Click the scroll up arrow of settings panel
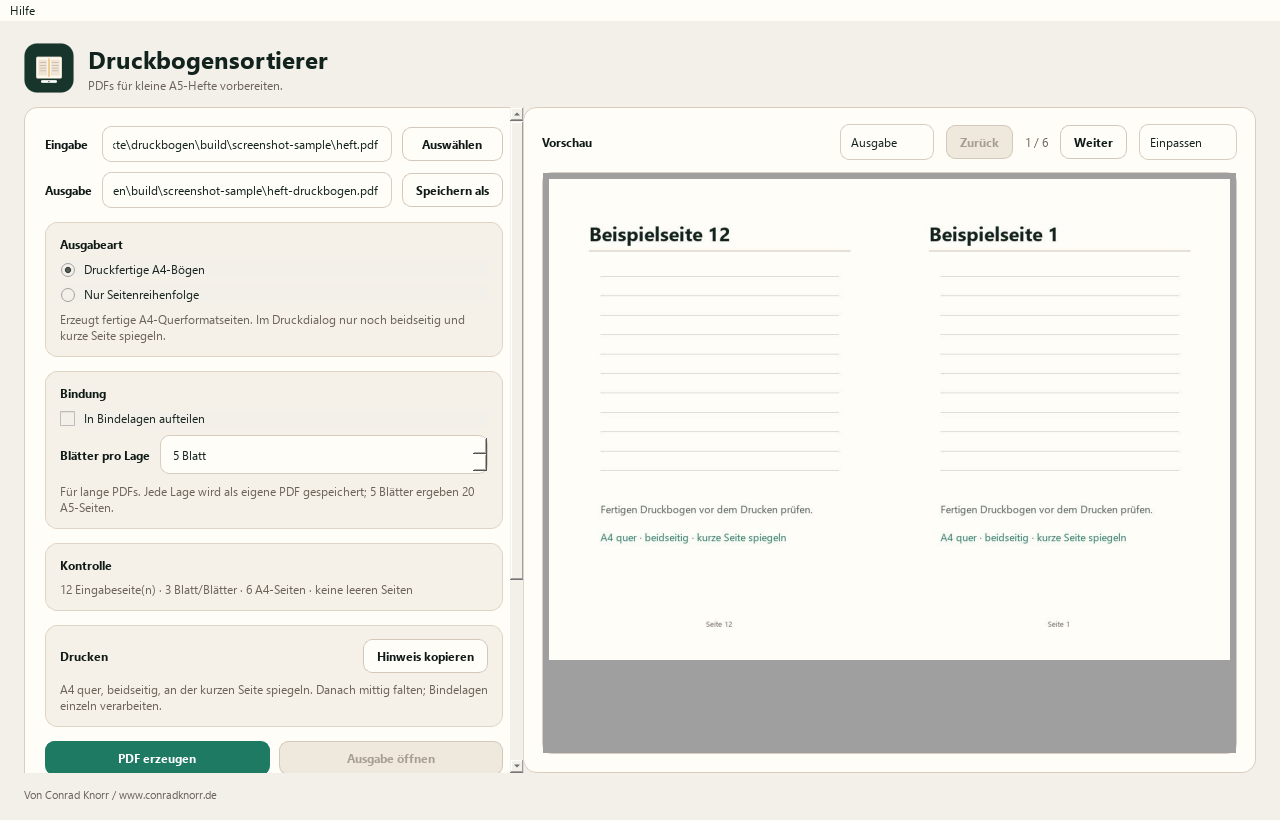Image resolution: width=1280 pixels, height=820 pixels. coord(517,114)
